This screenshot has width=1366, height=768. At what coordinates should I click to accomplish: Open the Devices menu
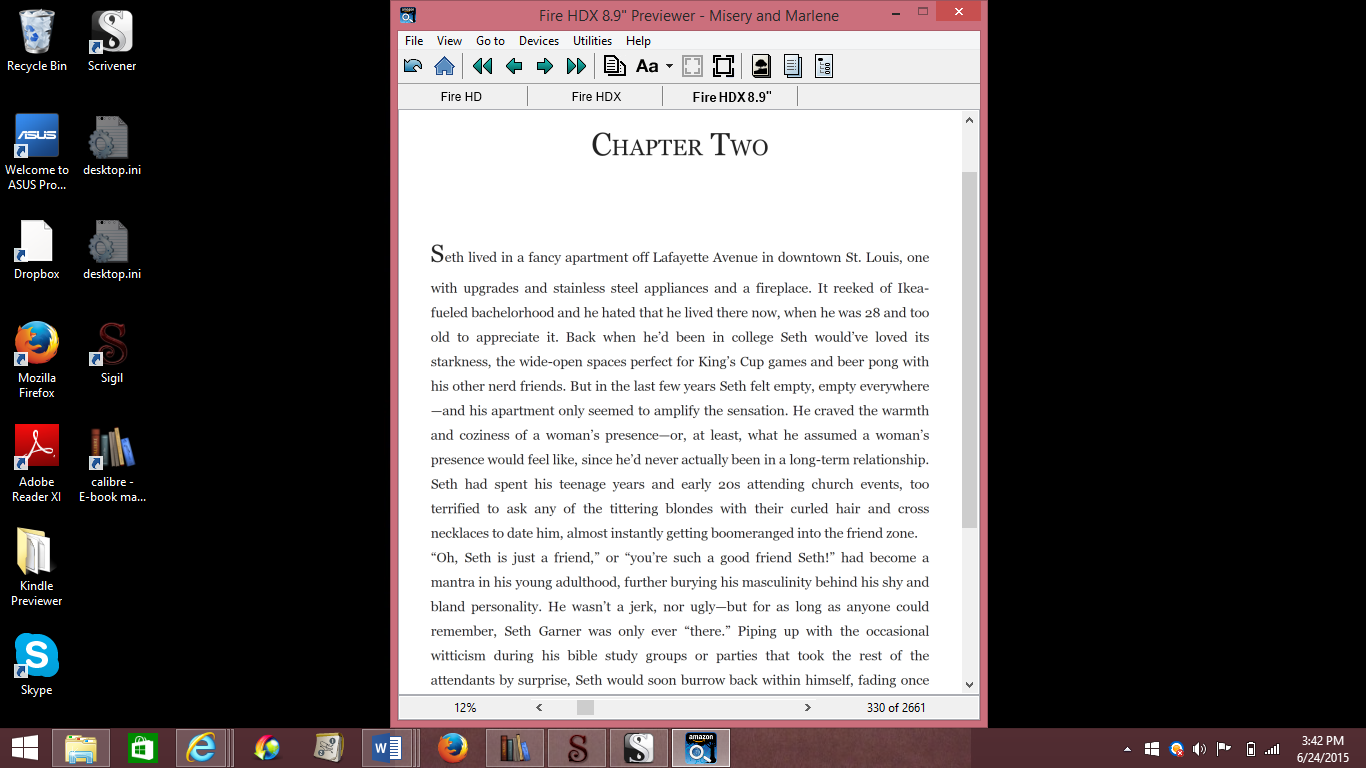click(x=538, y=41)
